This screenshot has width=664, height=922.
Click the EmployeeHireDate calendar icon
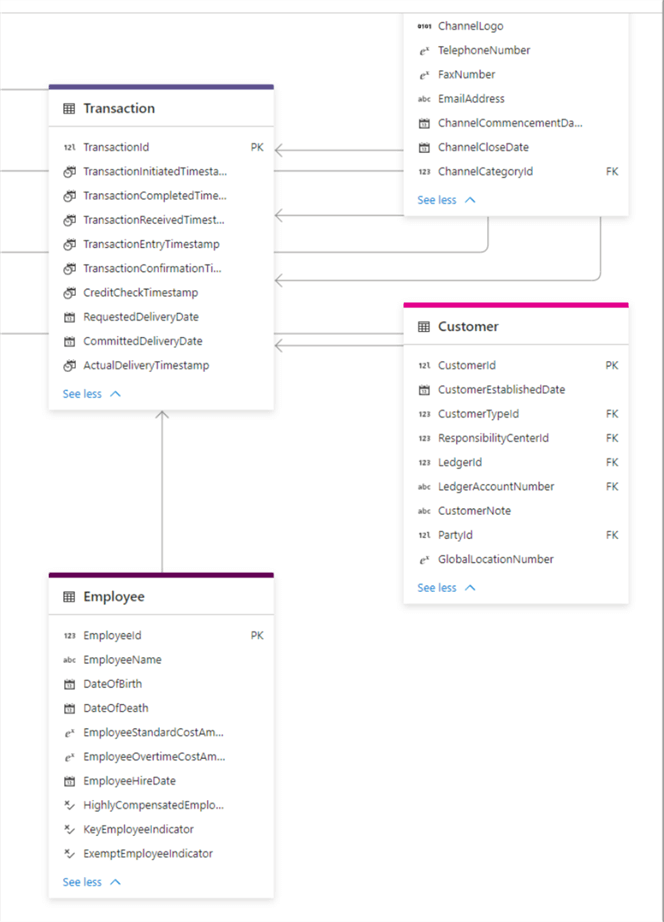[x=69, y=781]
